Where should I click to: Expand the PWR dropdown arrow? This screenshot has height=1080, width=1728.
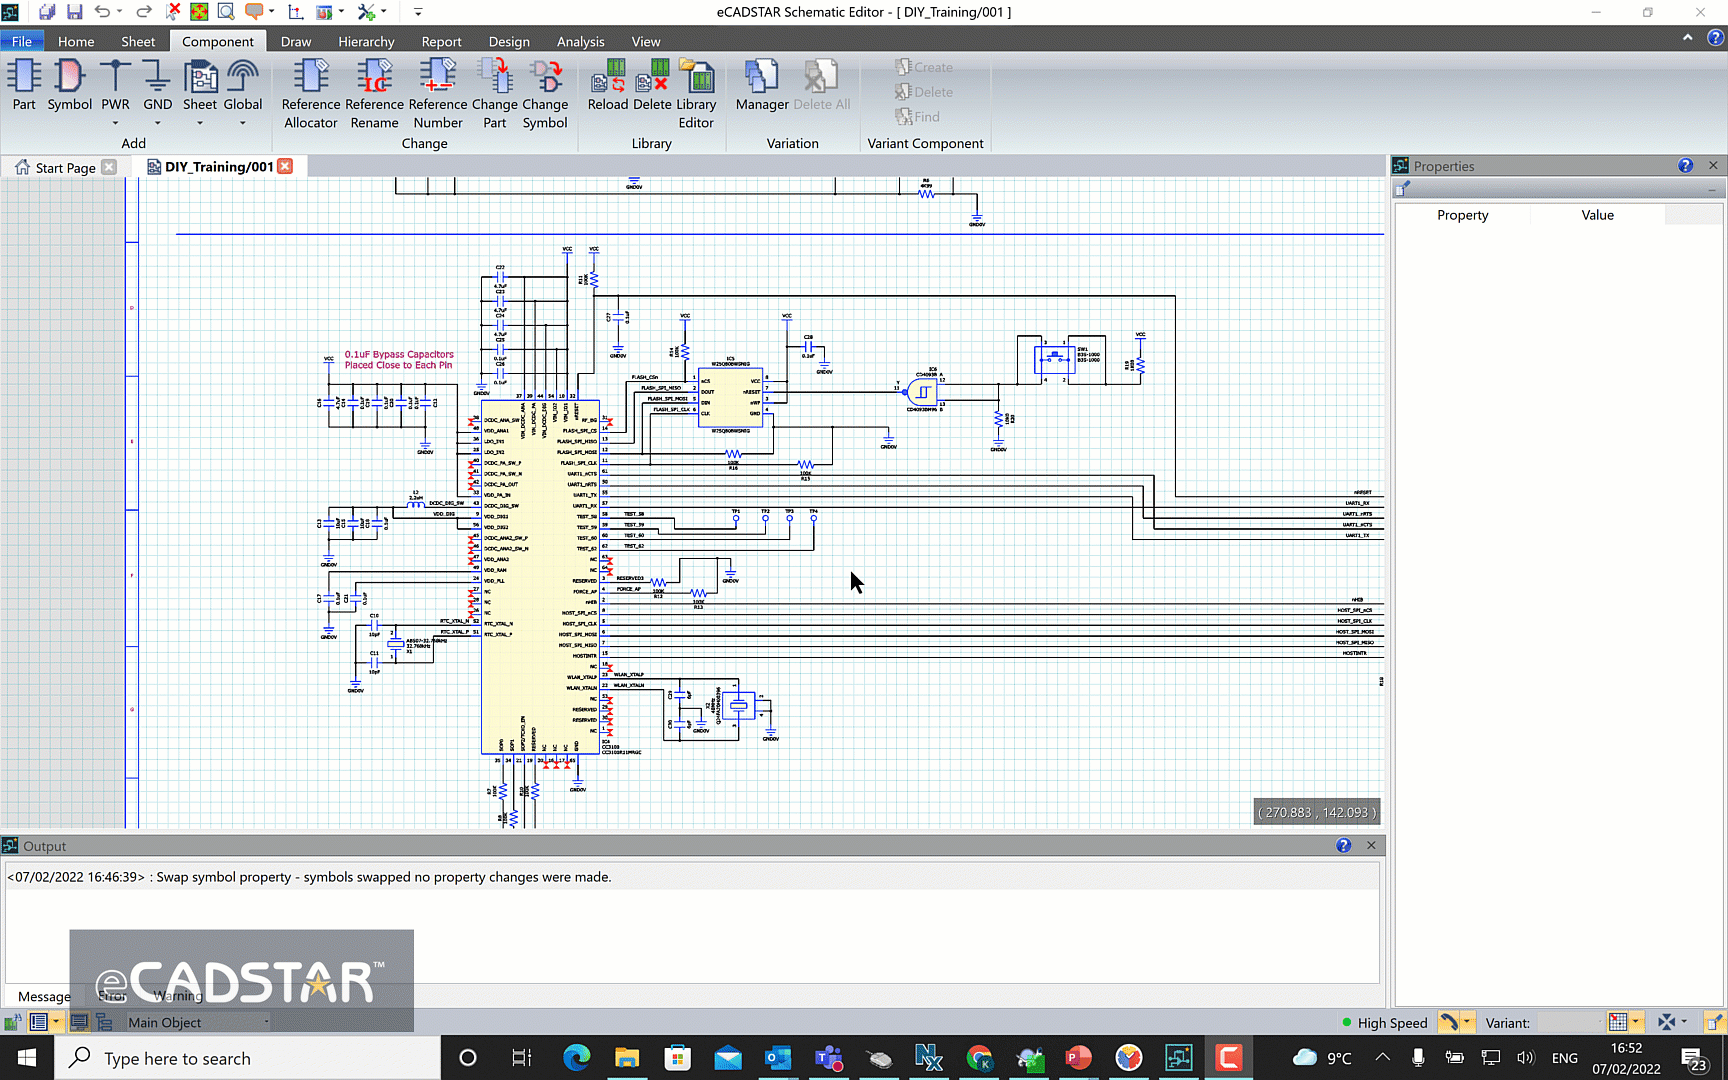pos(115,123)
